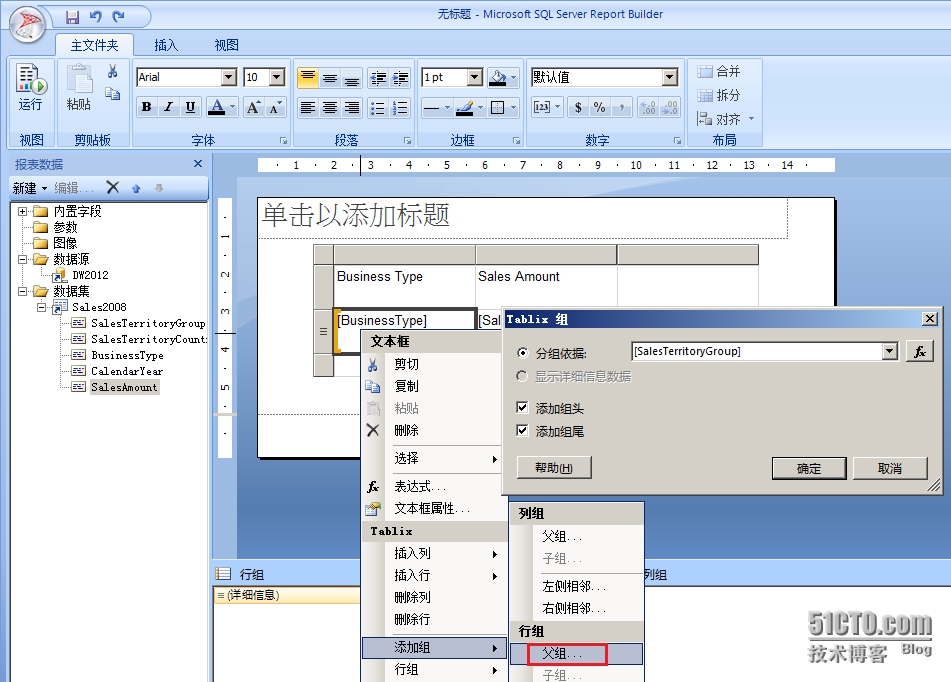Screen dimensions: 951x682
Task: Open the font size dropdown
Action: tap(277, 77)
